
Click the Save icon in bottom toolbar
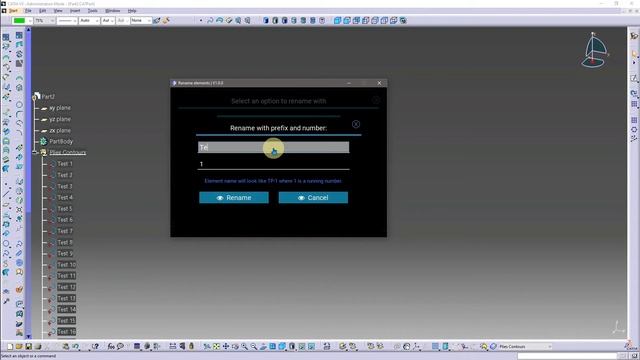29,347
